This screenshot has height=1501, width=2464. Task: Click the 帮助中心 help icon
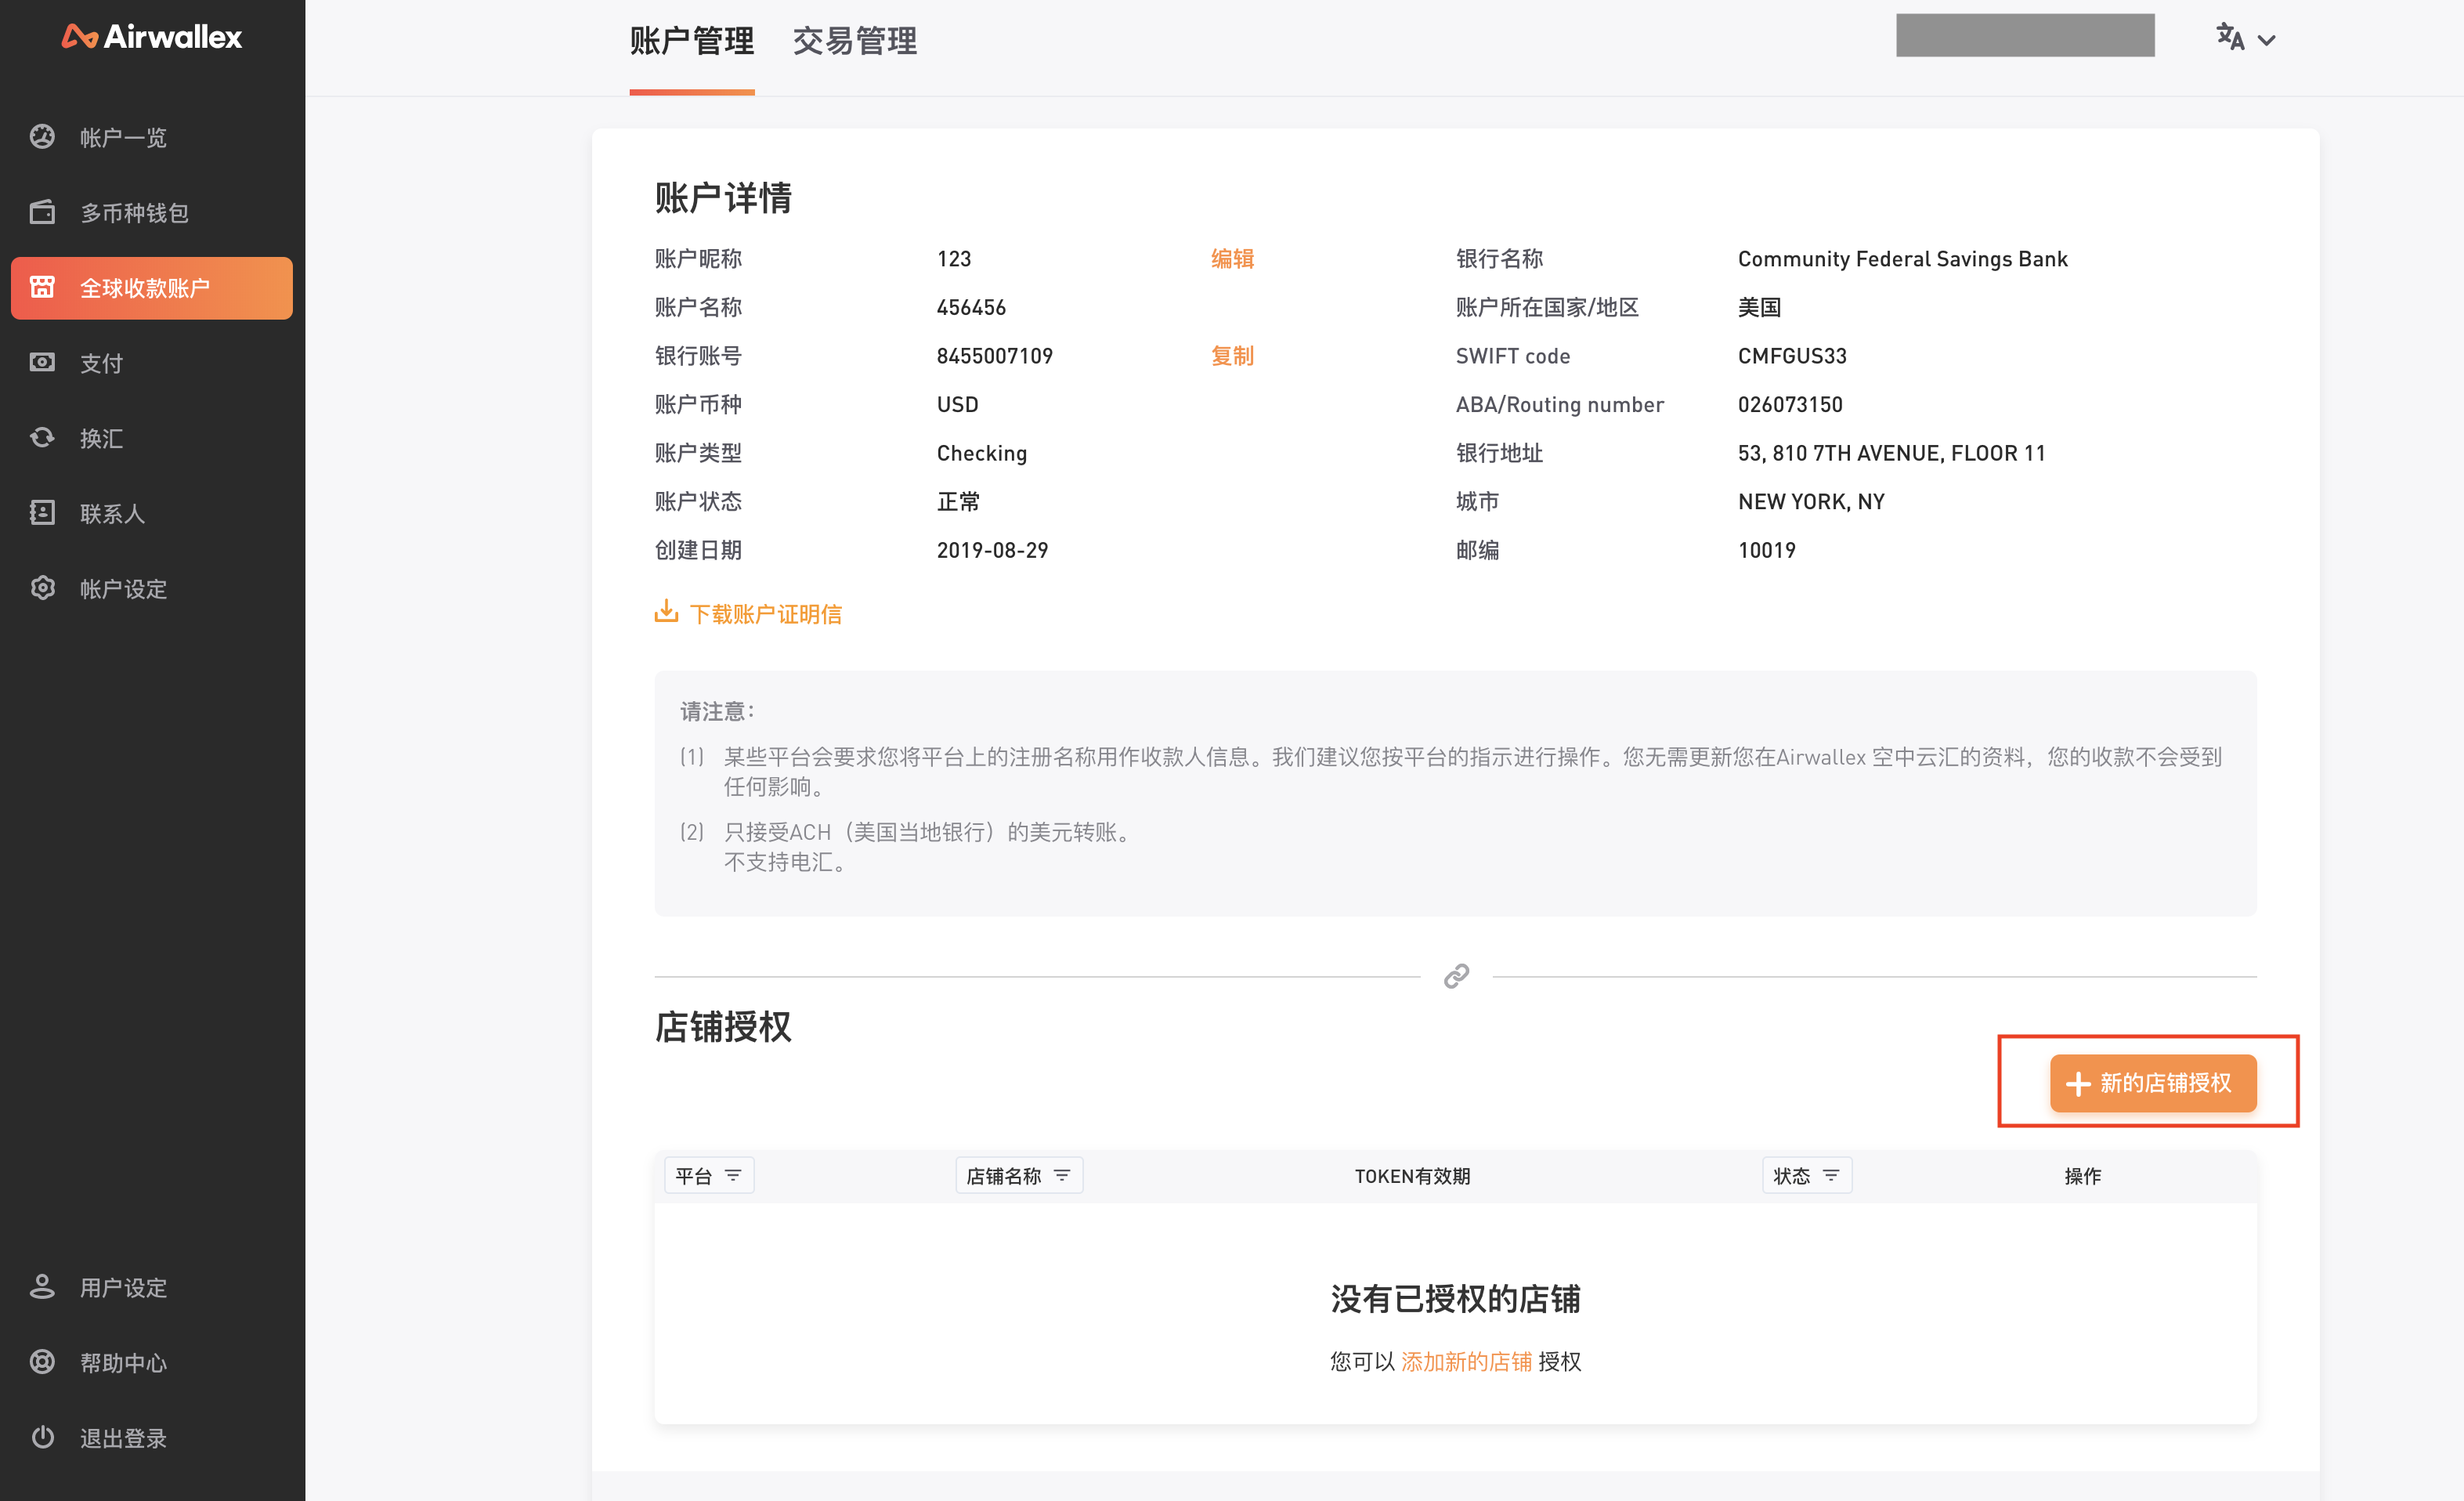(42, 1362)
